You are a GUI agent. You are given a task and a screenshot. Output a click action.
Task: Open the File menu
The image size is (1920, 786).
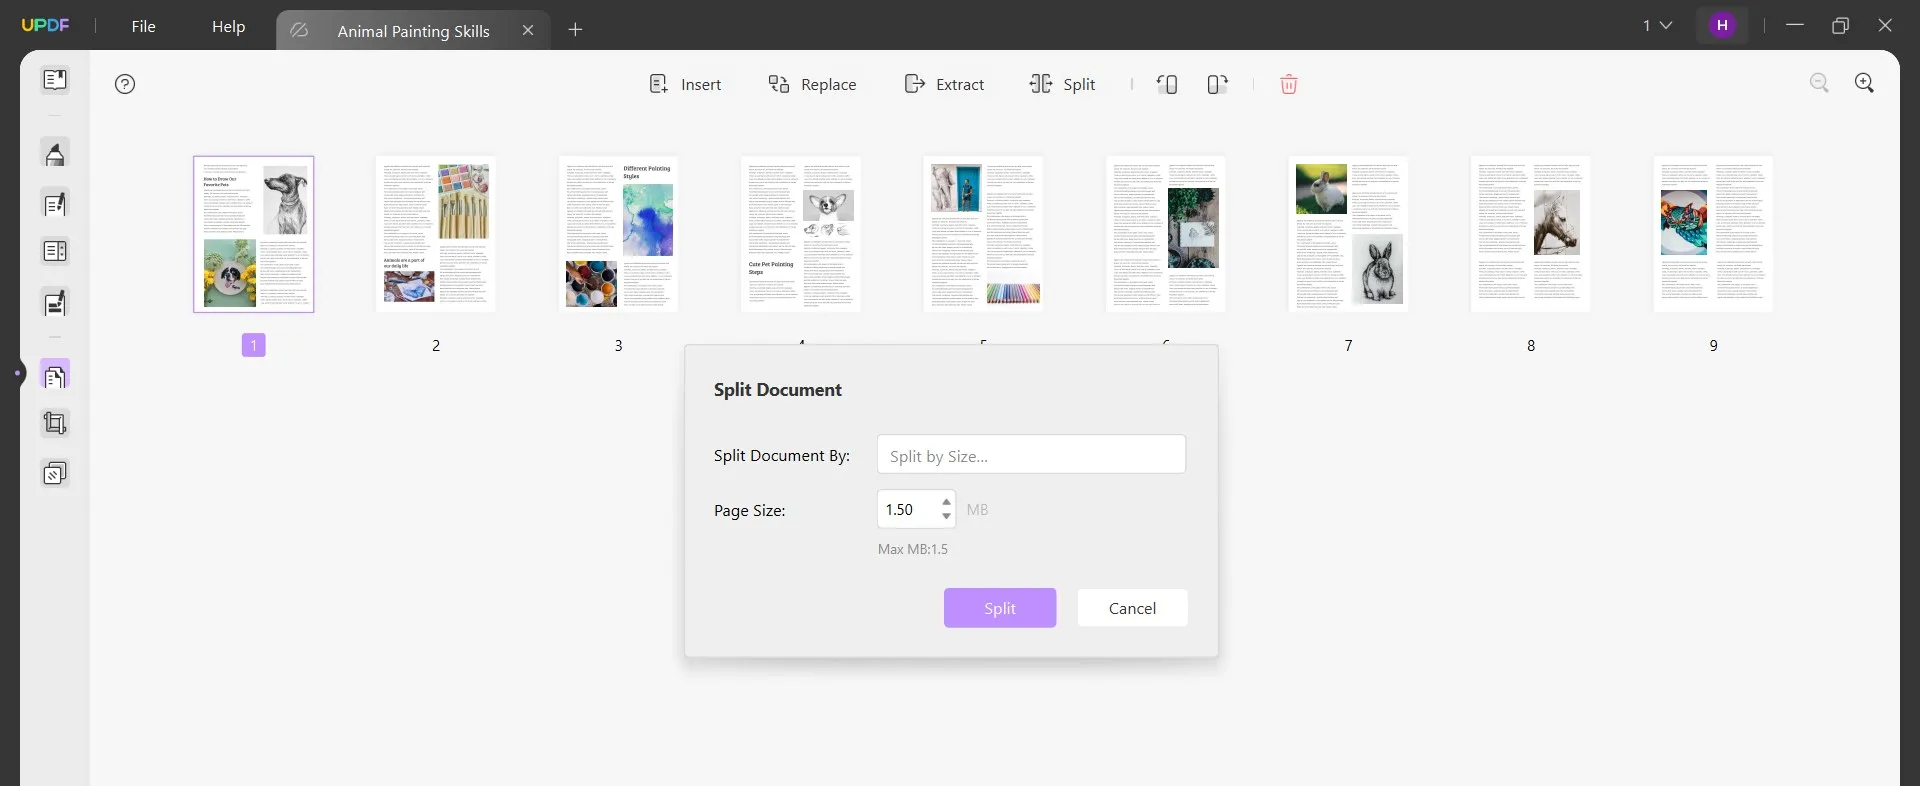coord(144,26)
